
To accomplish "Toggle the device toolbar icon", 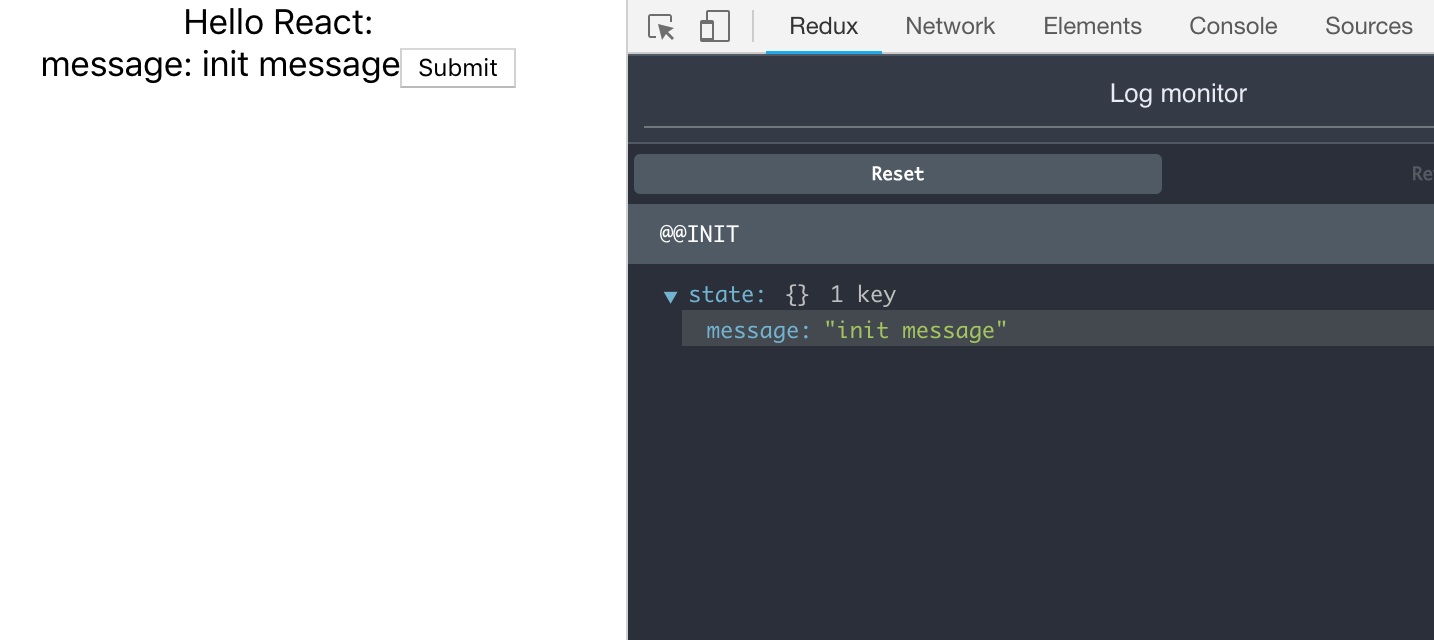I will pos(712,25).
